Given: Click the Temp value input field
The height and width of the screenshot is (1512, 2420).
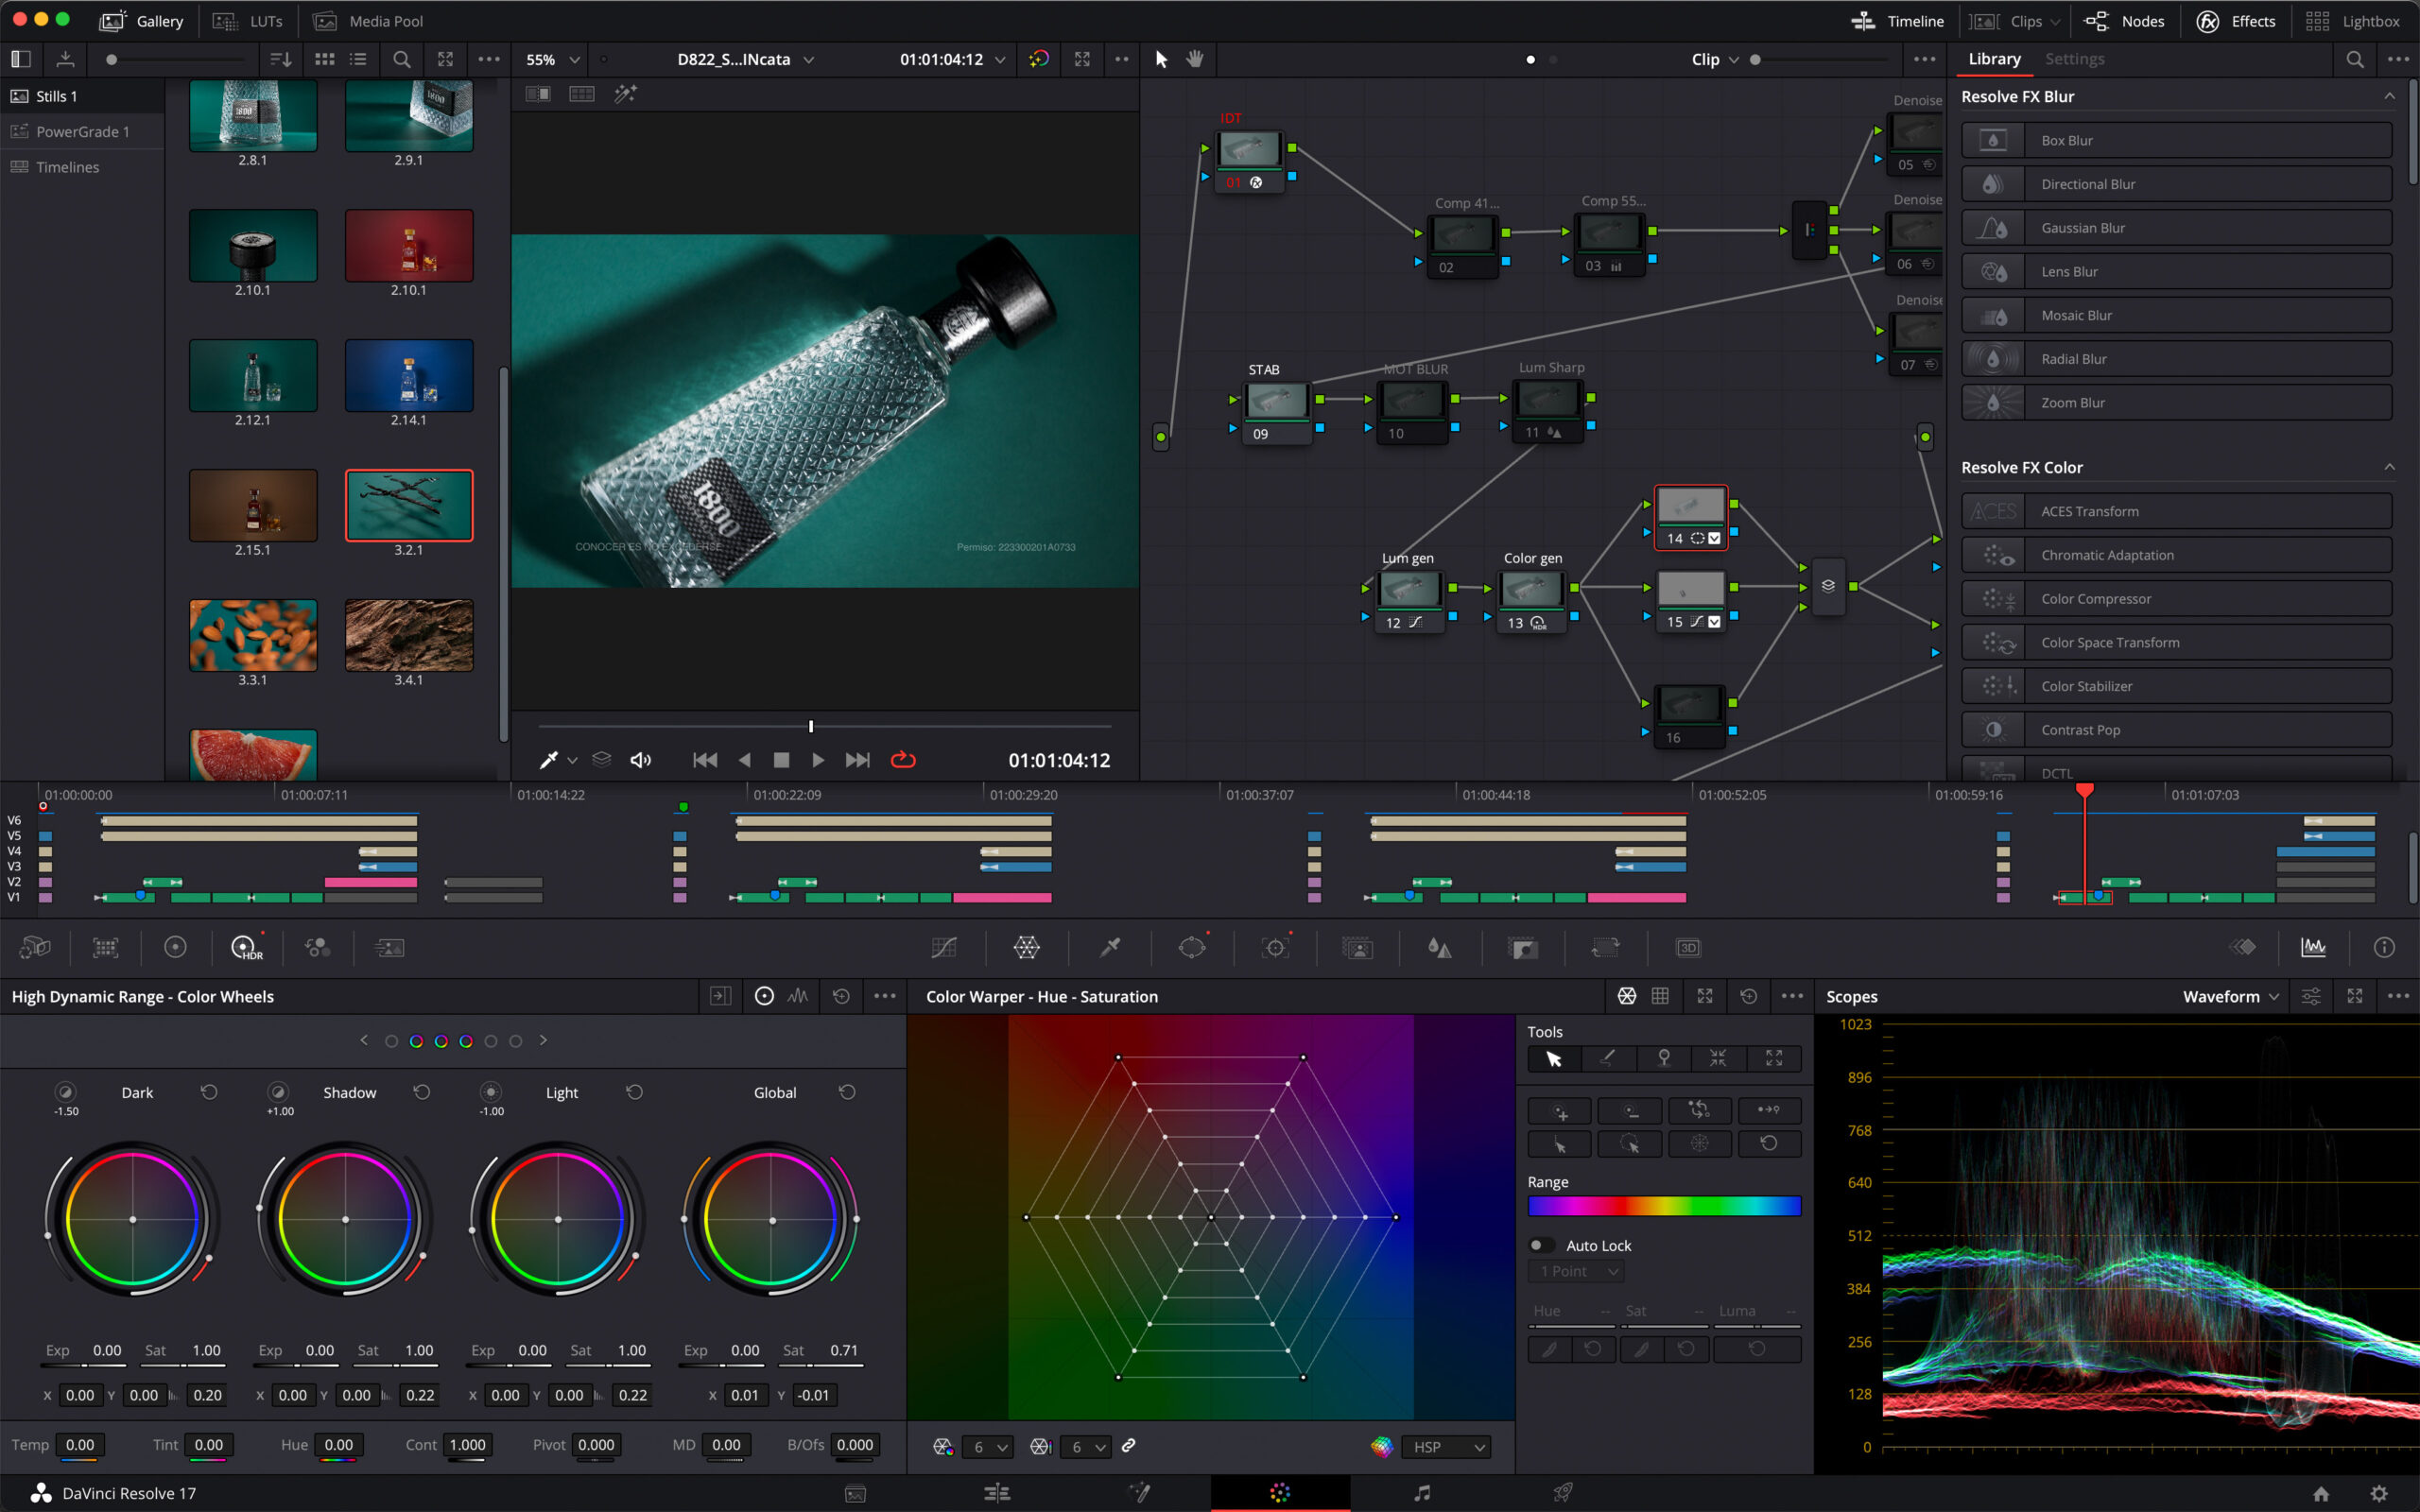Looking at the screenshot, I should click(79, 1445).
